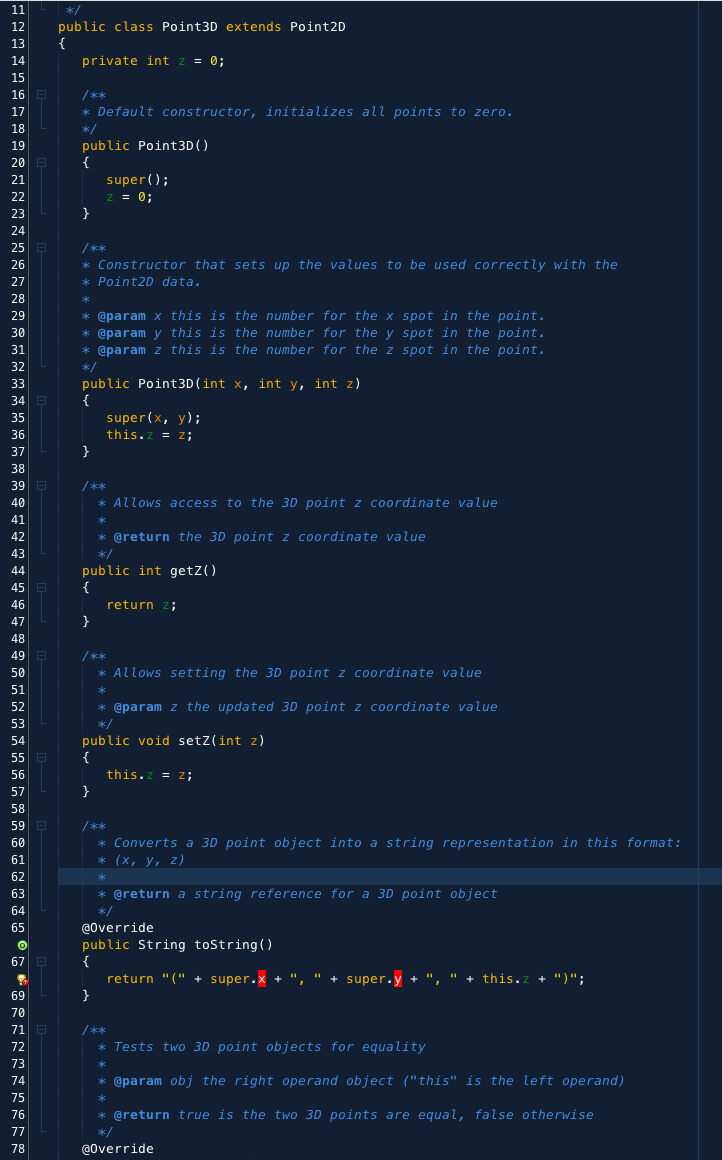Viewport: 722px width, 1160px height.
Task: Click the @Override annotation on line 78
Action: pyautogui.click(x=118, y=1149)
